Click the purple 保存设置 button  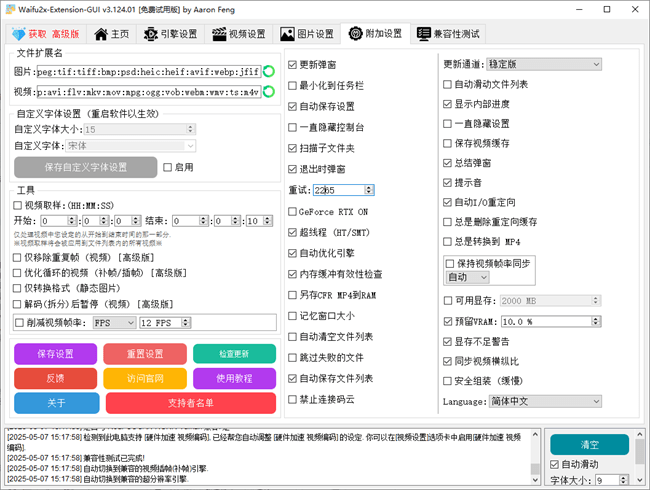click(x=54, y=354)
